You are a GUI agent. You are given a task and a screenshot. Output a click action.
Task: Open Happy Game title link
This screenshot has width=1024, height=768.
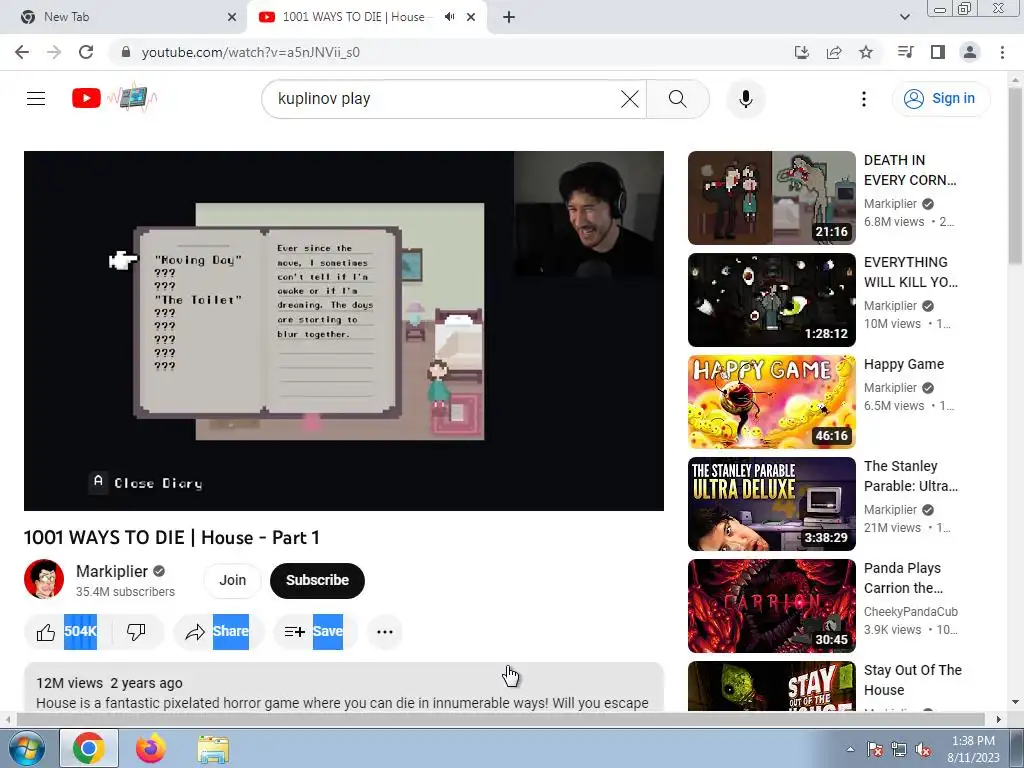904,364
